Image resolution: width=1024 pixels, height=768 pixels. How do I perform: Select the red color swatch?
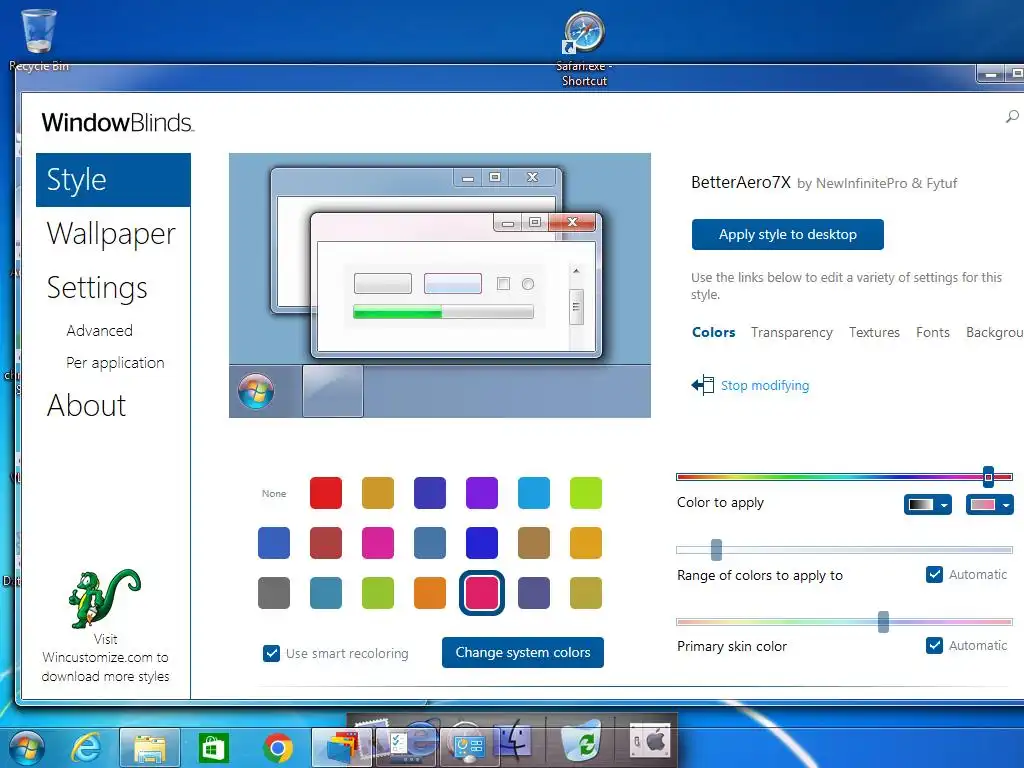click(326, 493)
